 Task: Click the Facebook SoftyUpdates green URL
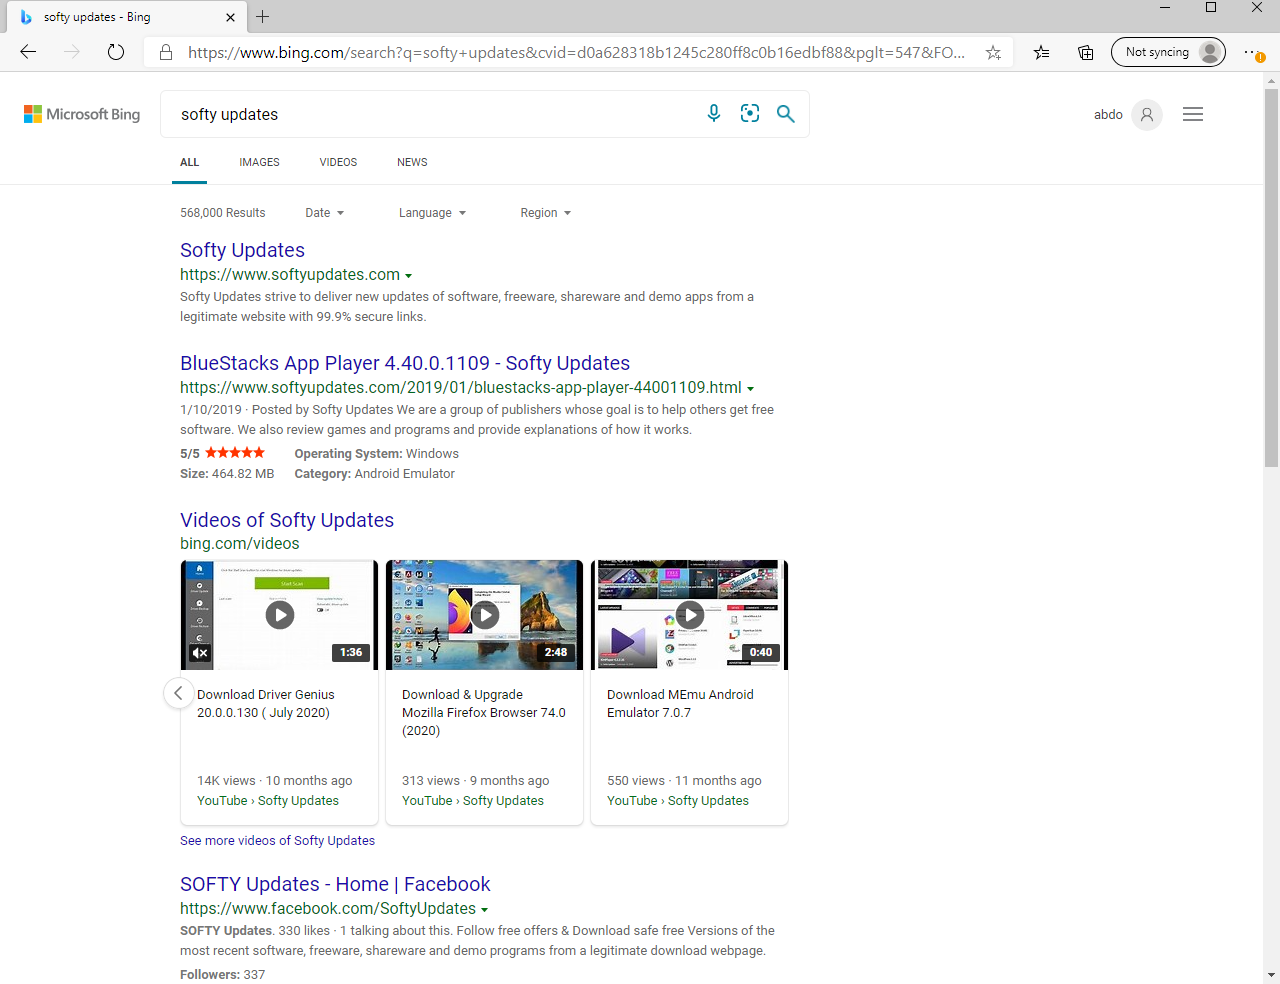328,908
